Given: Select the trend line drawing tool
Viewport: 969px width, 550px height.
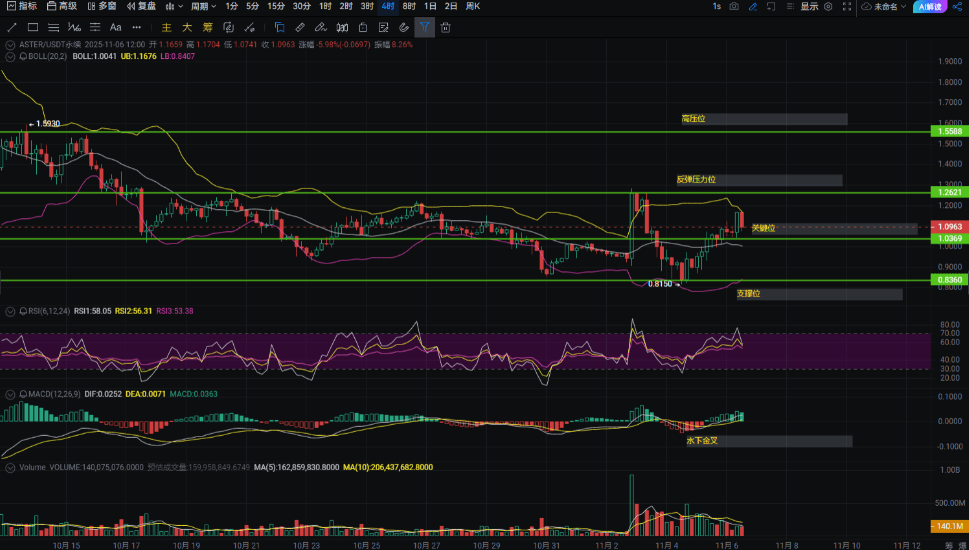Looking at the screenshot, I should (x=12, y=27).
